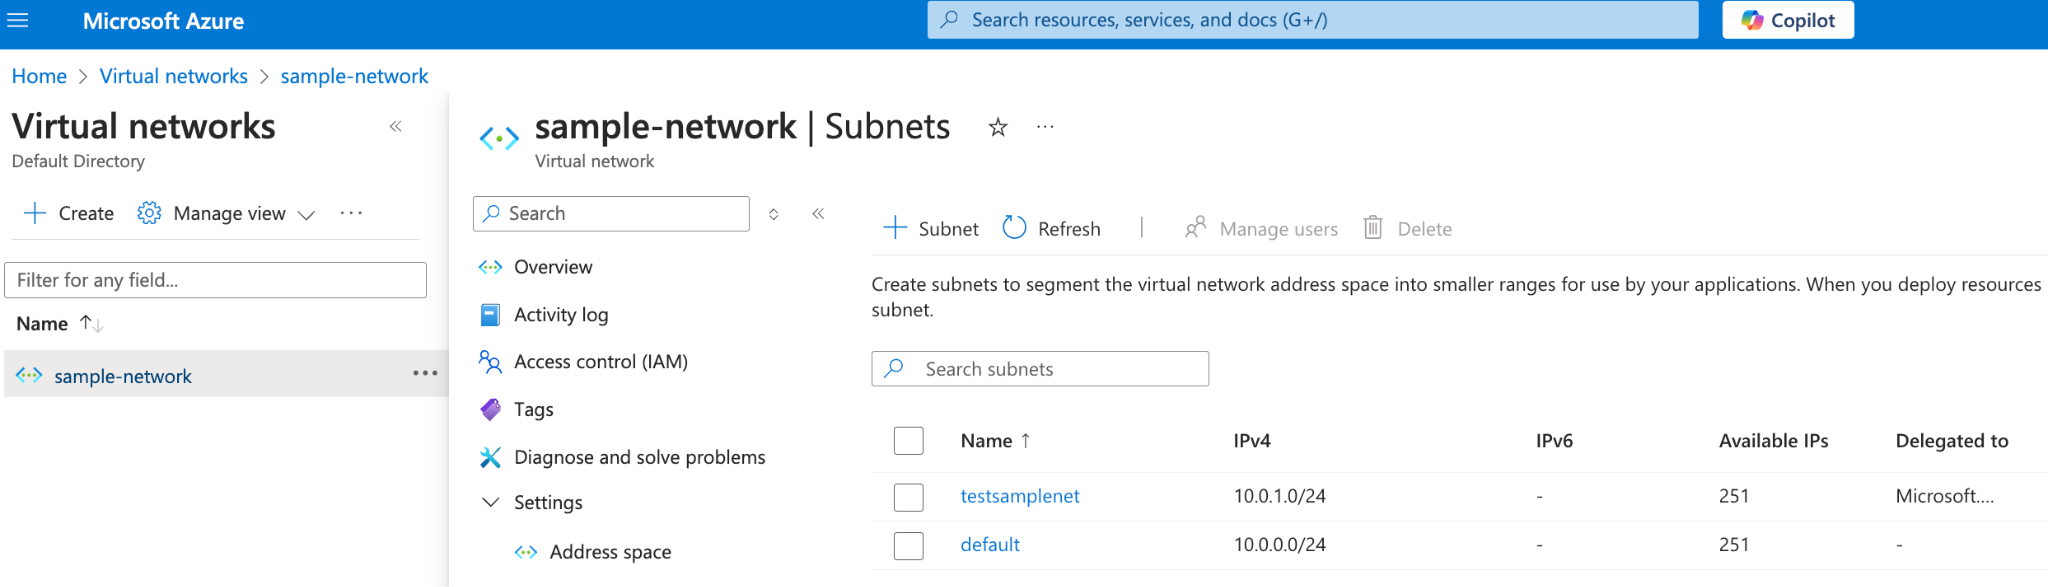Viewport: 2048px width, 587px height.
Task: Collapse the resource menu sidebar
Action: pos(818,214)
